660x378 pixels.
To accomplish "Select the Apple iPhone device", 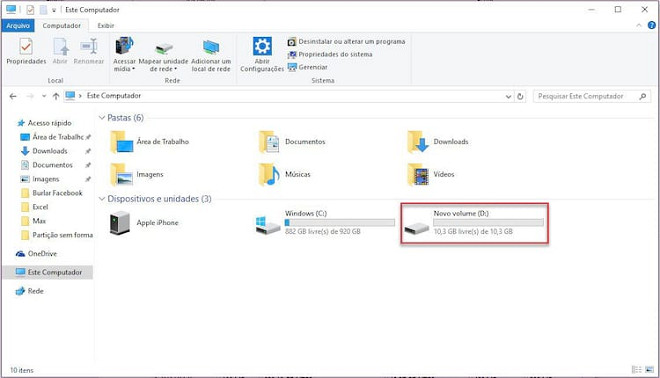I will coord(144,223).
